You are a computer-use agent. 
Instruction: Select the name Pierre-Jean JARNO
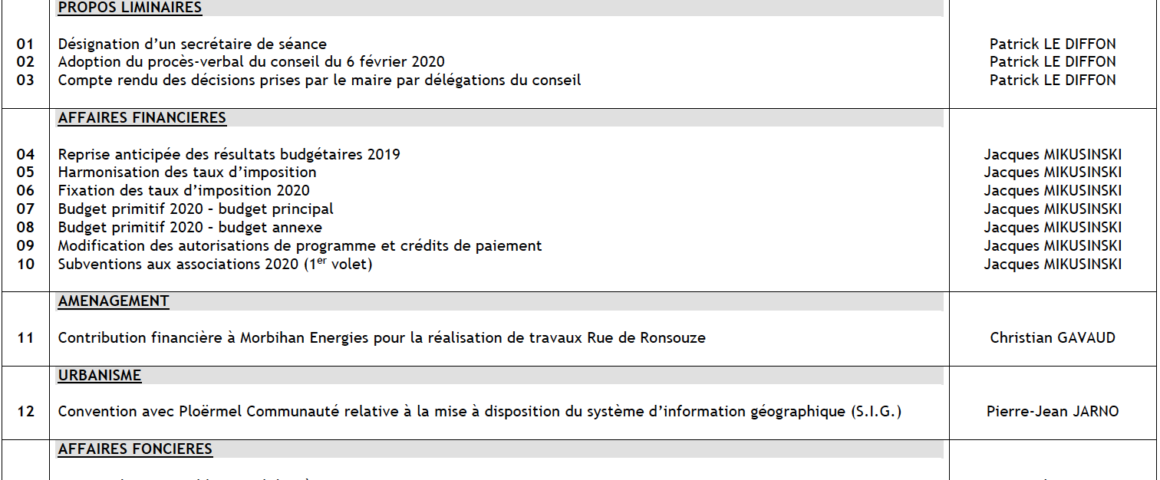(1052, 411)
